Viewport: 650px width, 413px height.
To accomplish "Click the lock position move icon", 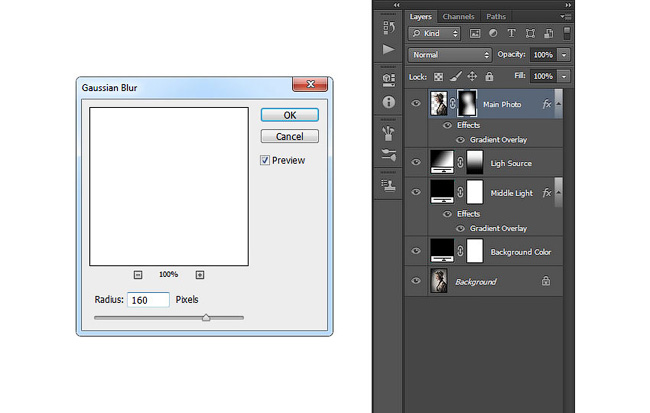I will click(472, 76).
